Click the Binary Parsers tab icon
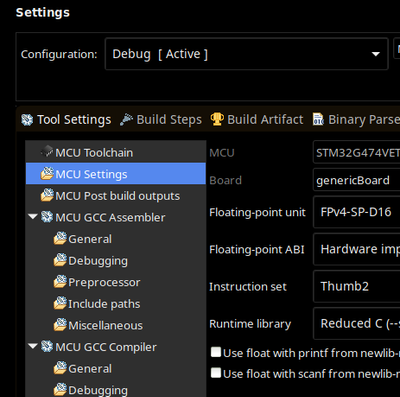Image resolution: width=400 pixels, height=397 pixels. pyautogui.click(x=318, y=119)
